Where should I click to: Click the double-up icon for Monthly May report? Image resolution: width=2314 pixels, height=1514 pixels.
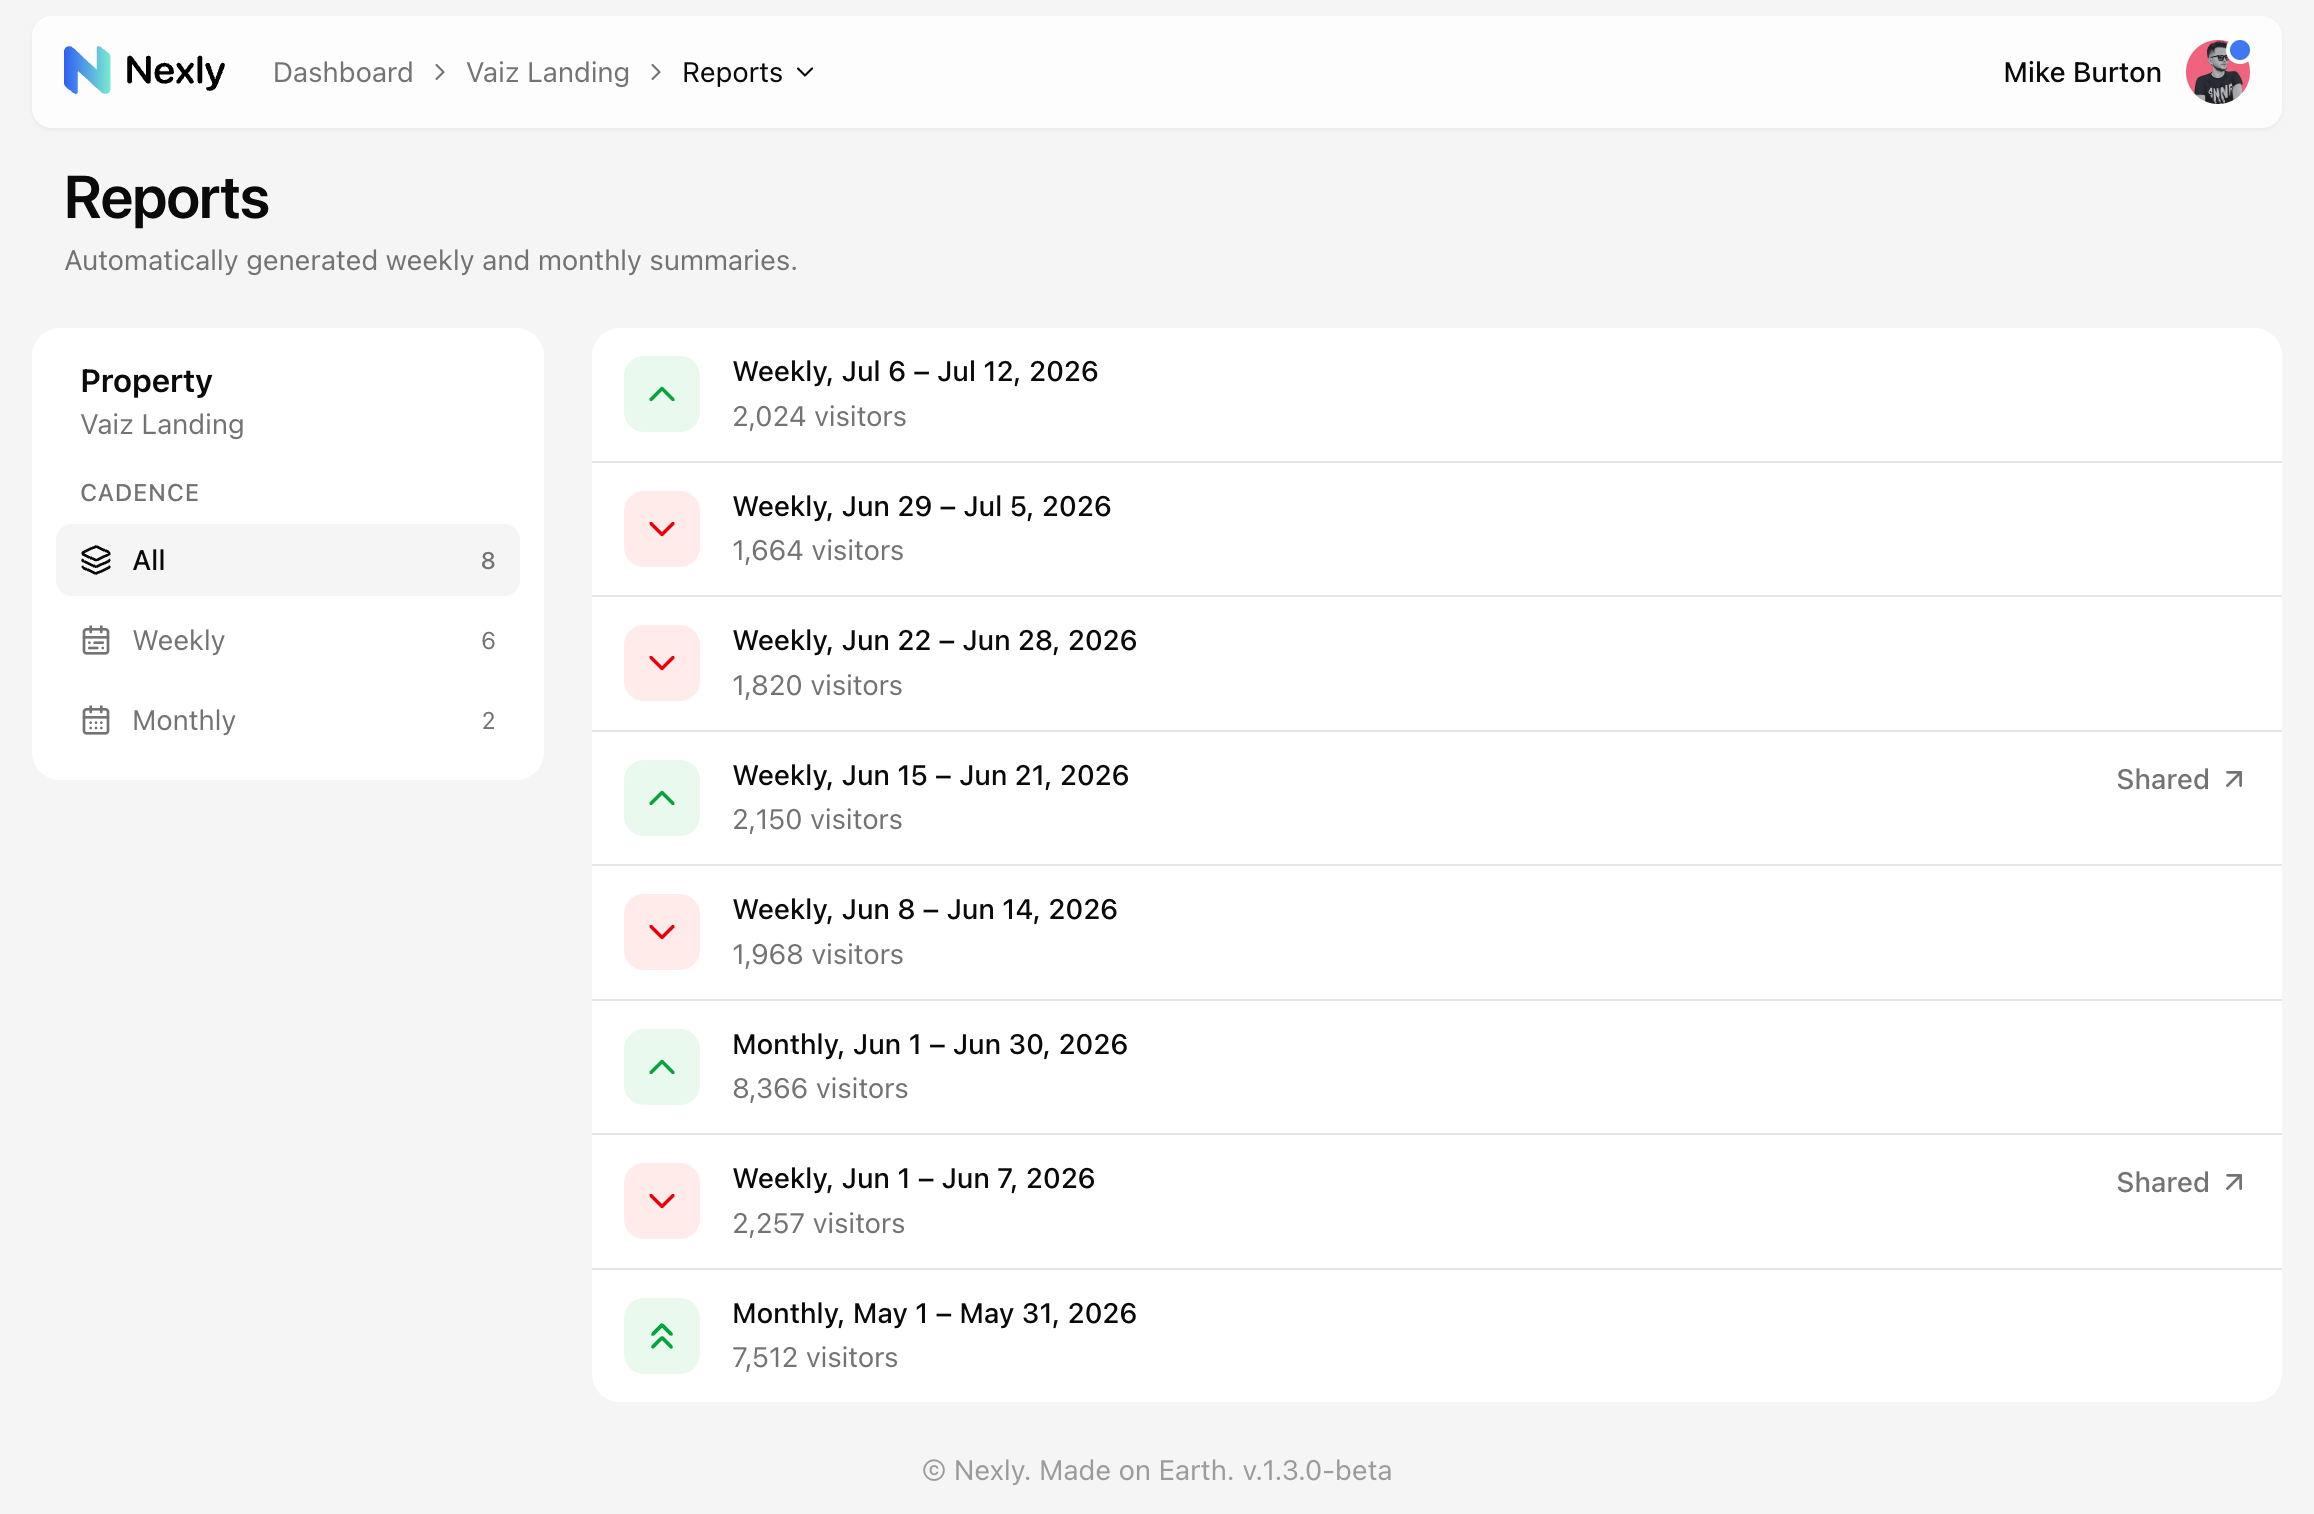662,1336
